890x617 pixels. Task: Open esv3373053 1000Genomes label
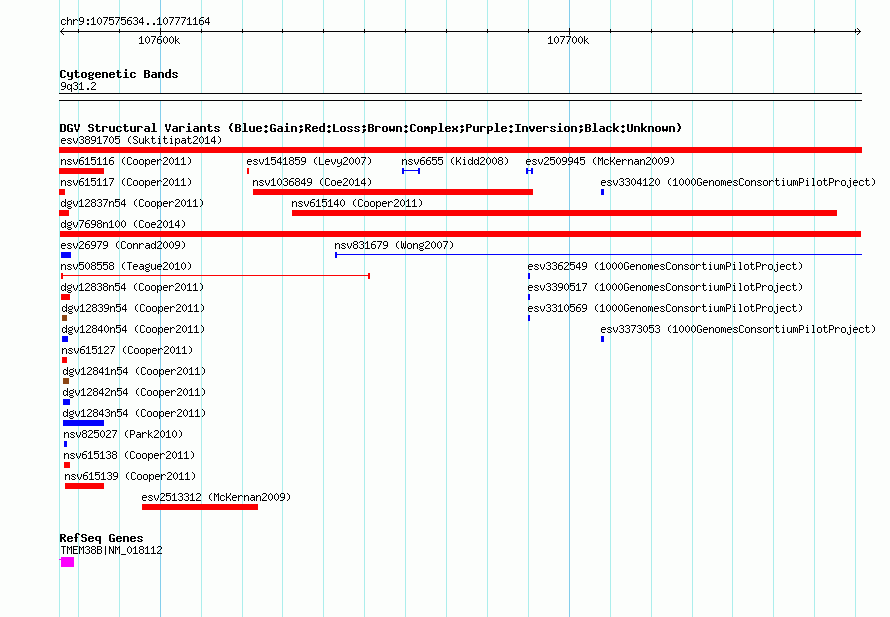click(738, 329)
